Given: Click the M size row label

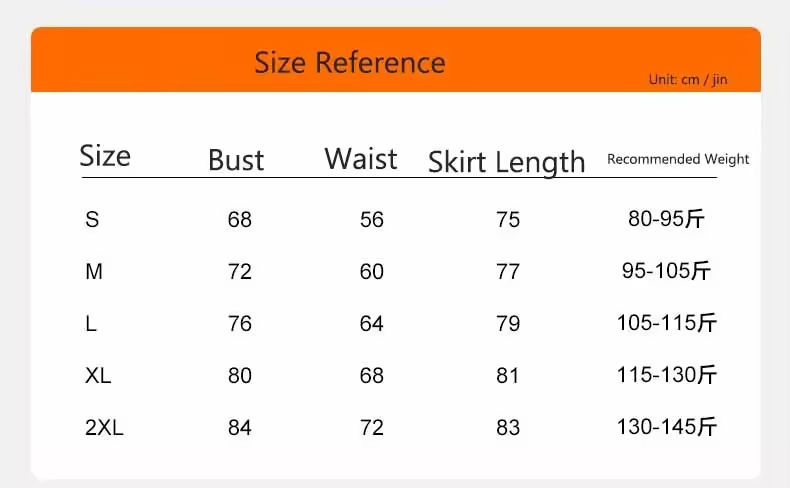Looking at the screenshot, I should coord(94,272).
